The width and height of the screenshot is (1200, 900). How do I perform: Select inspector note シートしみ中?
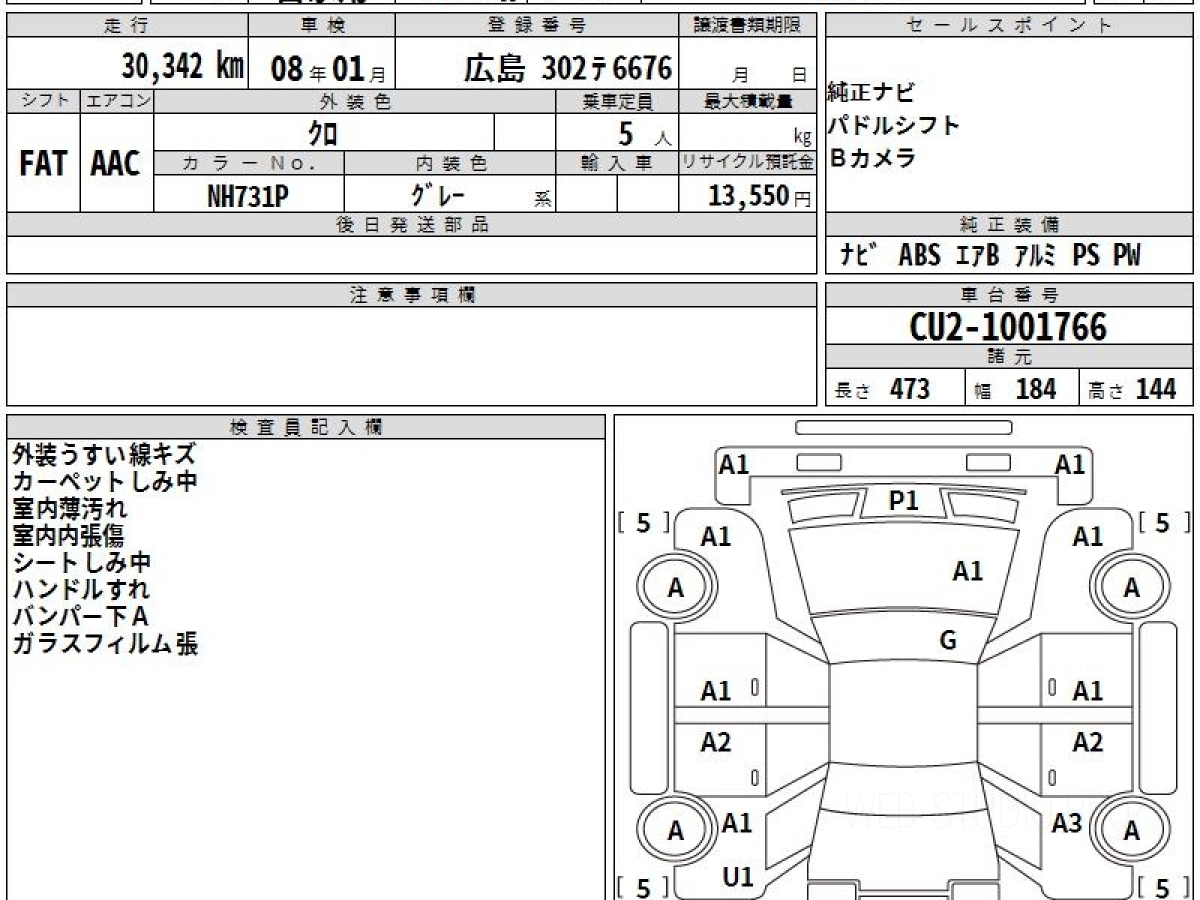(81, 562)
